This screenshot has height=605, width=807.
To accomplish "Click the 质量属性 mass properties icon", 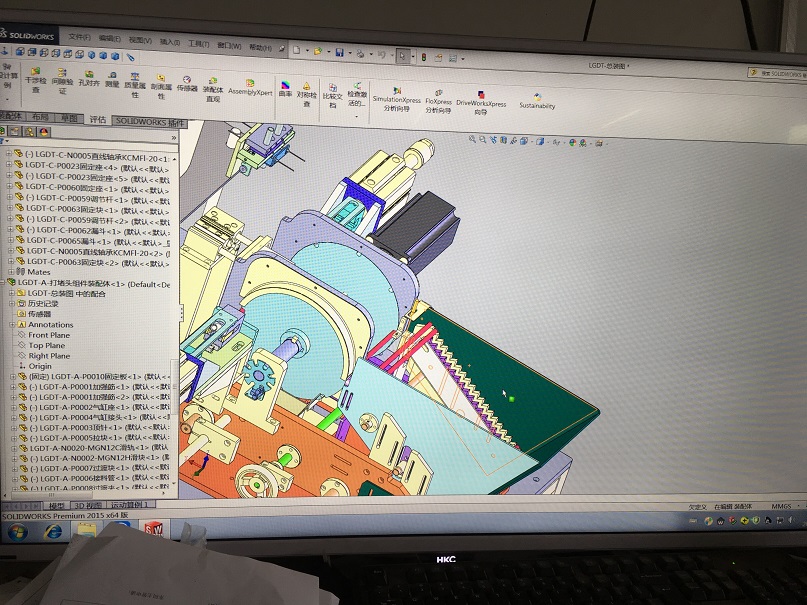I will (135, 81).
